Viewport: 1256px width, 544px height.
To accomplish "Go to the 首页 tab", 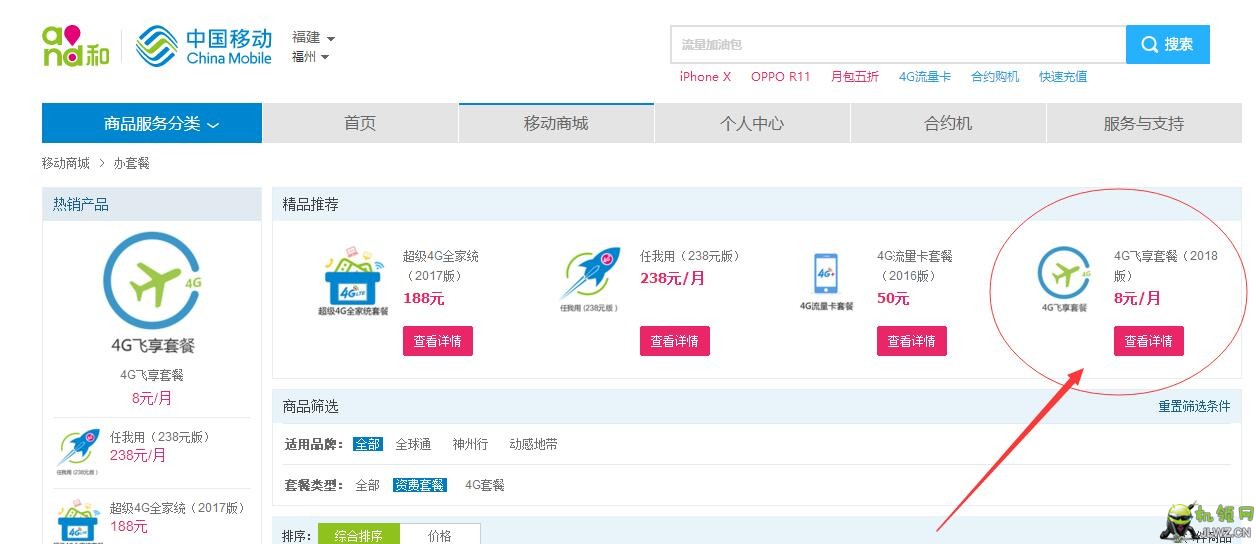I will (x=360, y=123).
